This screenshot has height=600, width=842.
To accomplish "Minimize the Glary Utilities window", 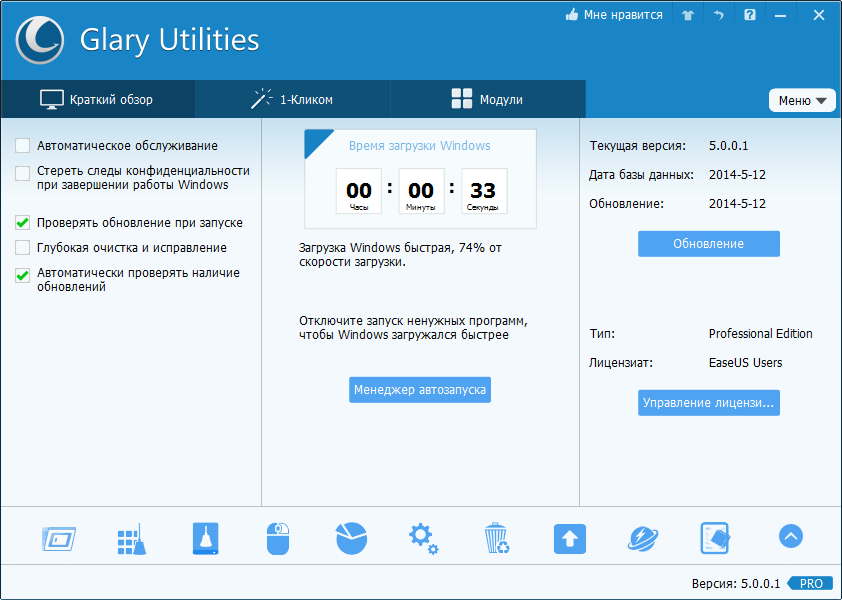I will (x=780, y=15).
